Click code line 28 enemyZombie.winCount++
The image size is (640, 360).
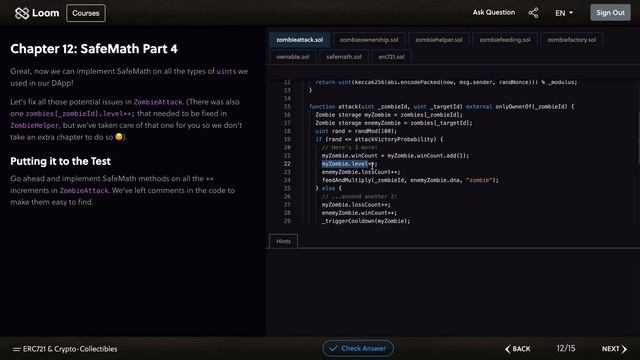click(359, 213)
